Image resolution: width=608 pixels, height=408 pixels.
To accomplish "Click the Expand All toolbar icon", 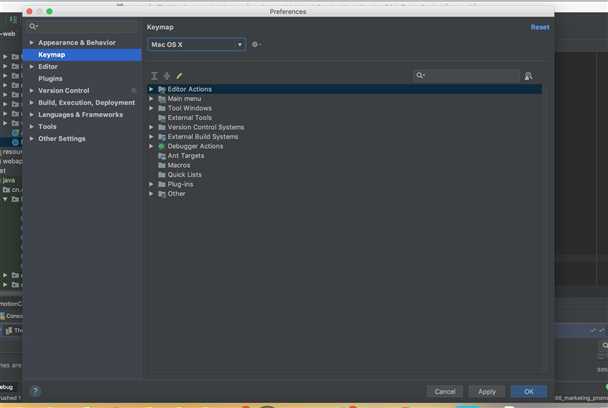I will click(x=154, y=76).
